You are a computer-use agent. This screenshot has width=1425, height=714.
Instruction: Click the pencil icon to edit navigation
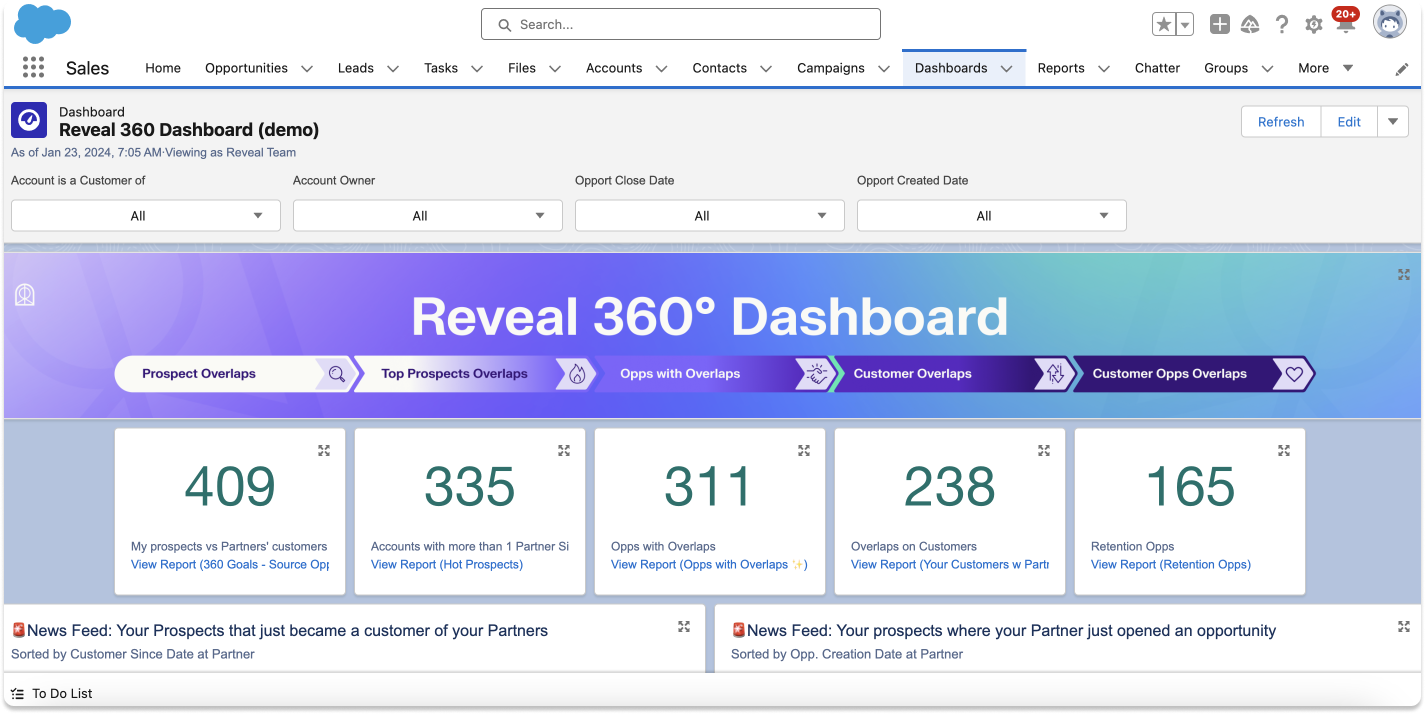(x=1402, y=69)
